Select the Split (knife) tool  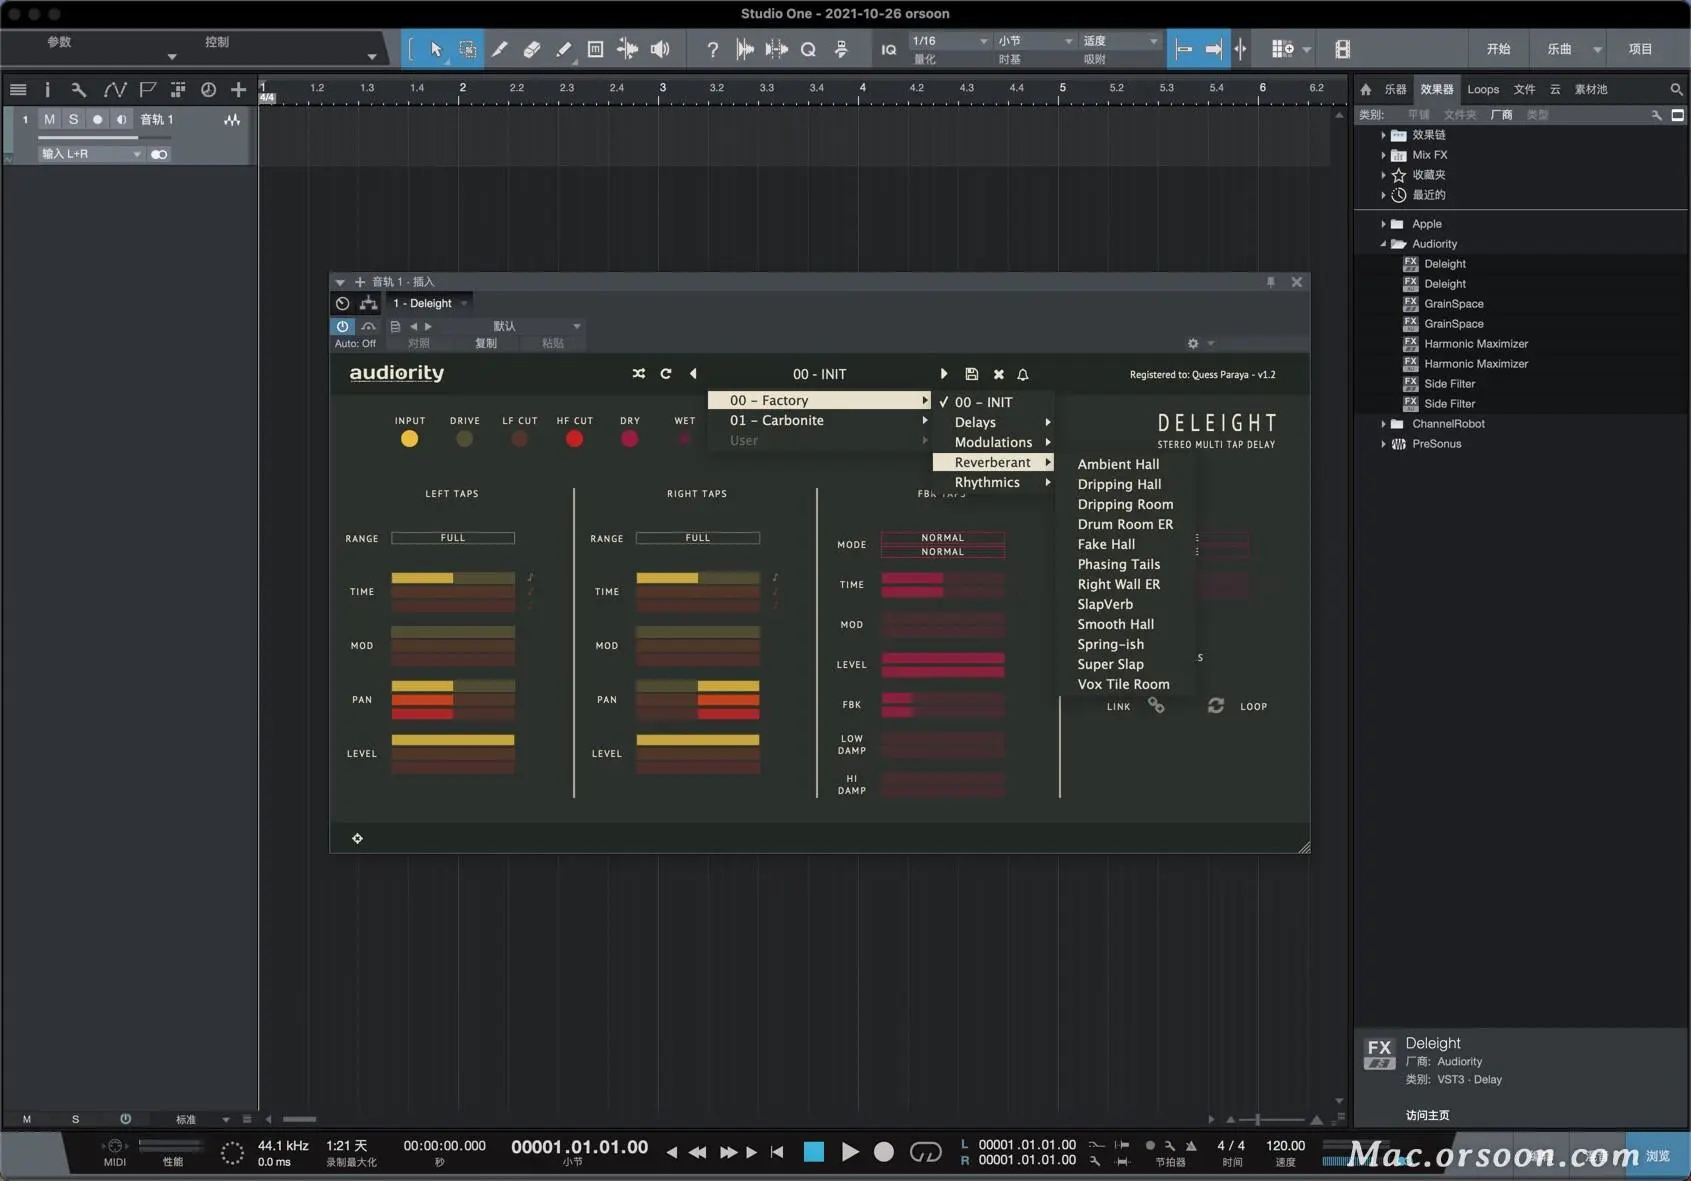(x=499, y=49)
